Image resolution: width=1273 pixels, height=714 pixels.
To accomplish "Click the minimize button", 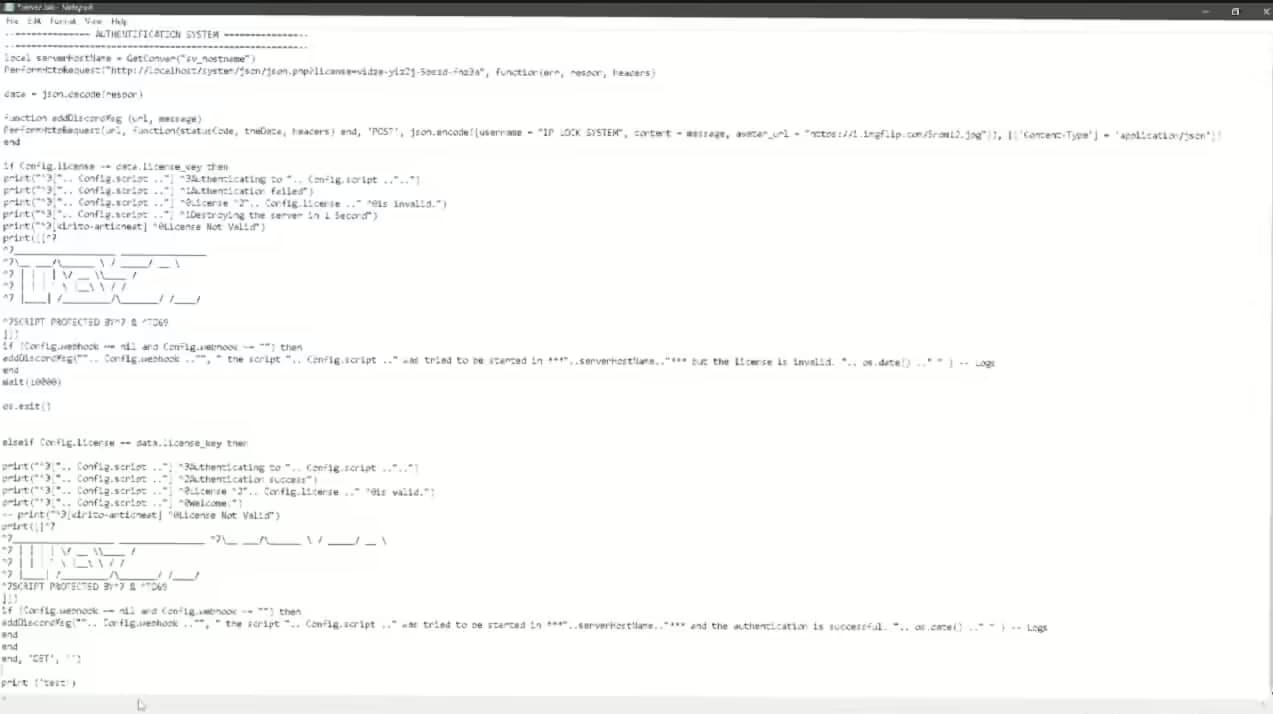I will 1205,11.
